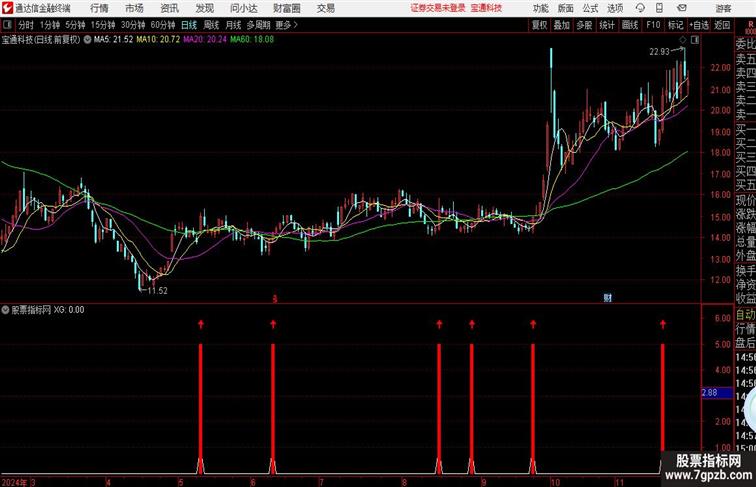Click the 财 marker on the chart
Image resolution: width=756 pixels, height=487 pixels.
[608, 298]
